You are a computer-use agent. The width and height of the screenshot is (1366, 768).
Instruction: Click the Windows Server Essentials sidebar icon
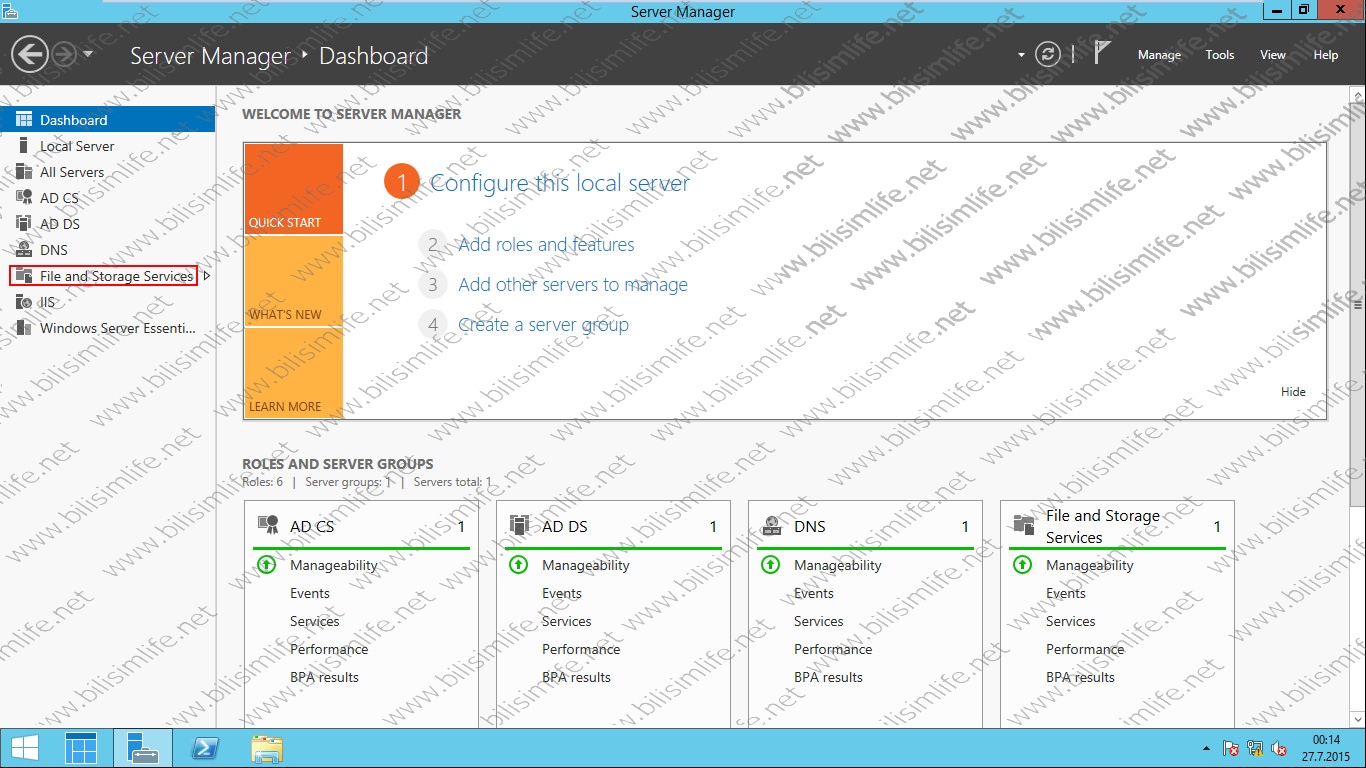point(24,328)
